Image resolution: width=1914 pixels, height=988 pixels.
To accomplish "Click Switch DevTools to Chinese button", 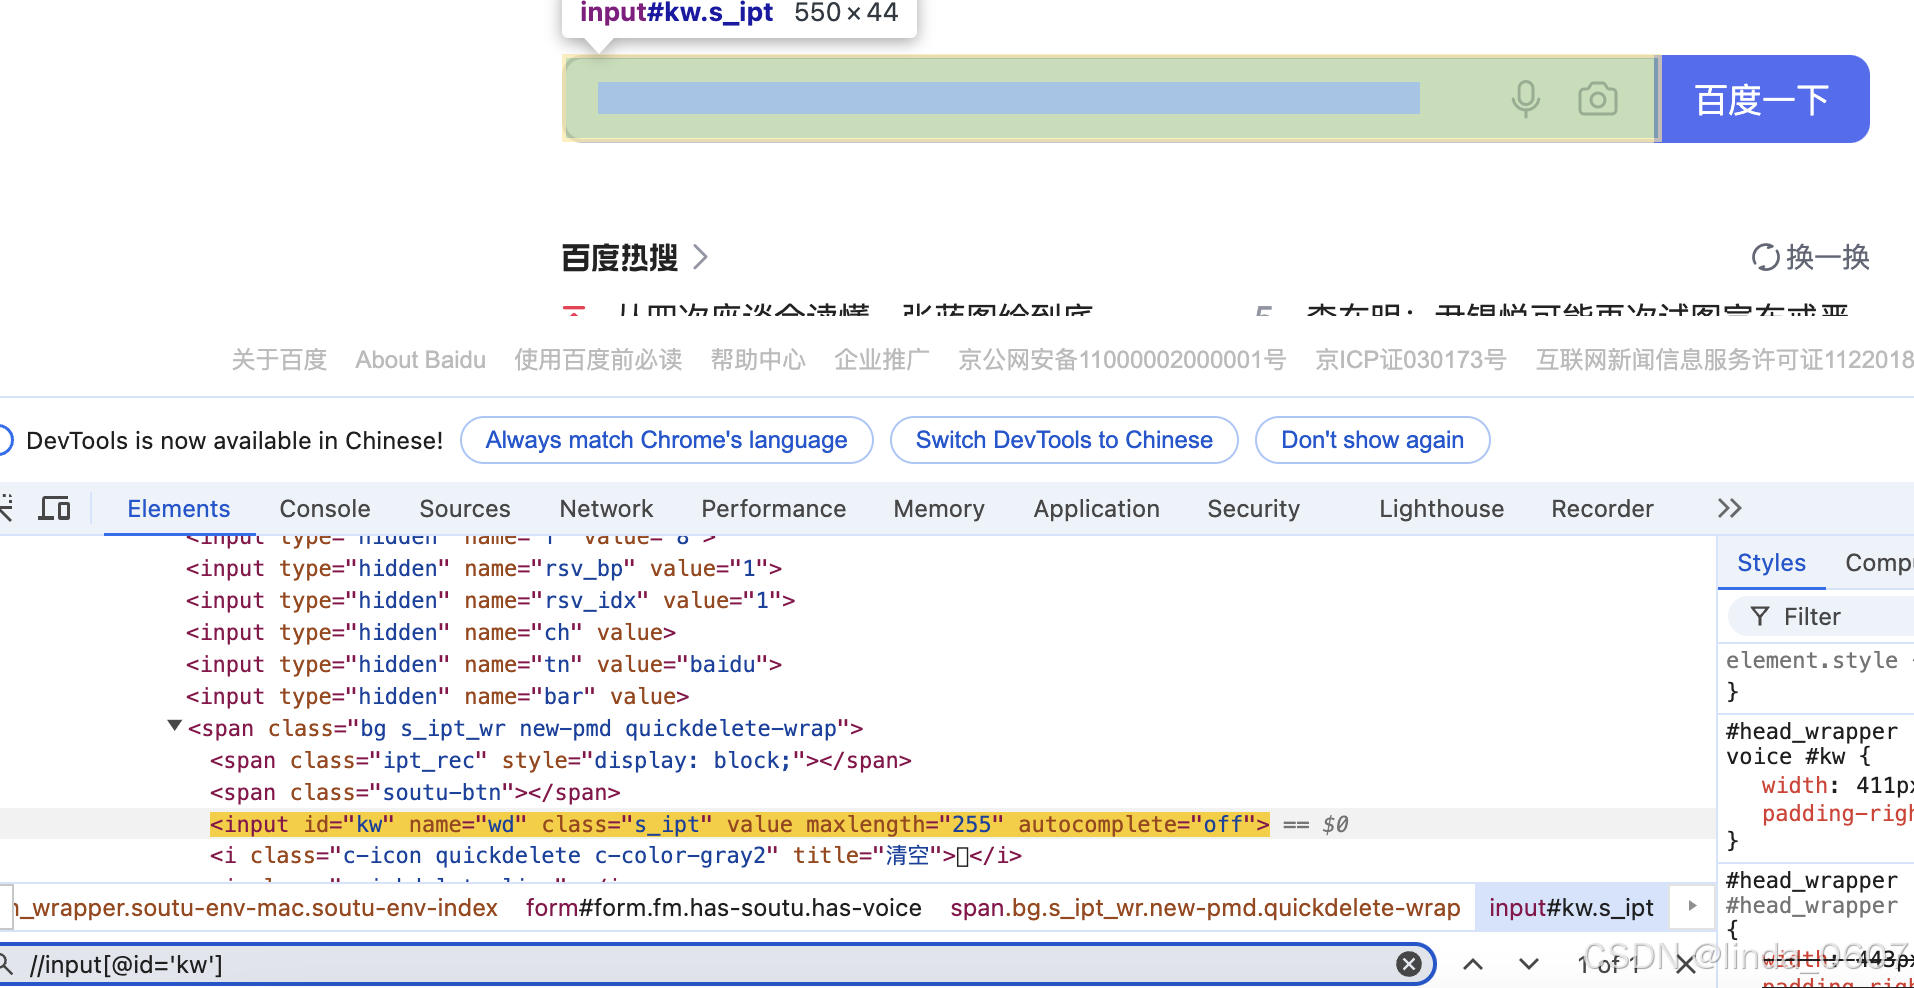I will click(1064, 440).
